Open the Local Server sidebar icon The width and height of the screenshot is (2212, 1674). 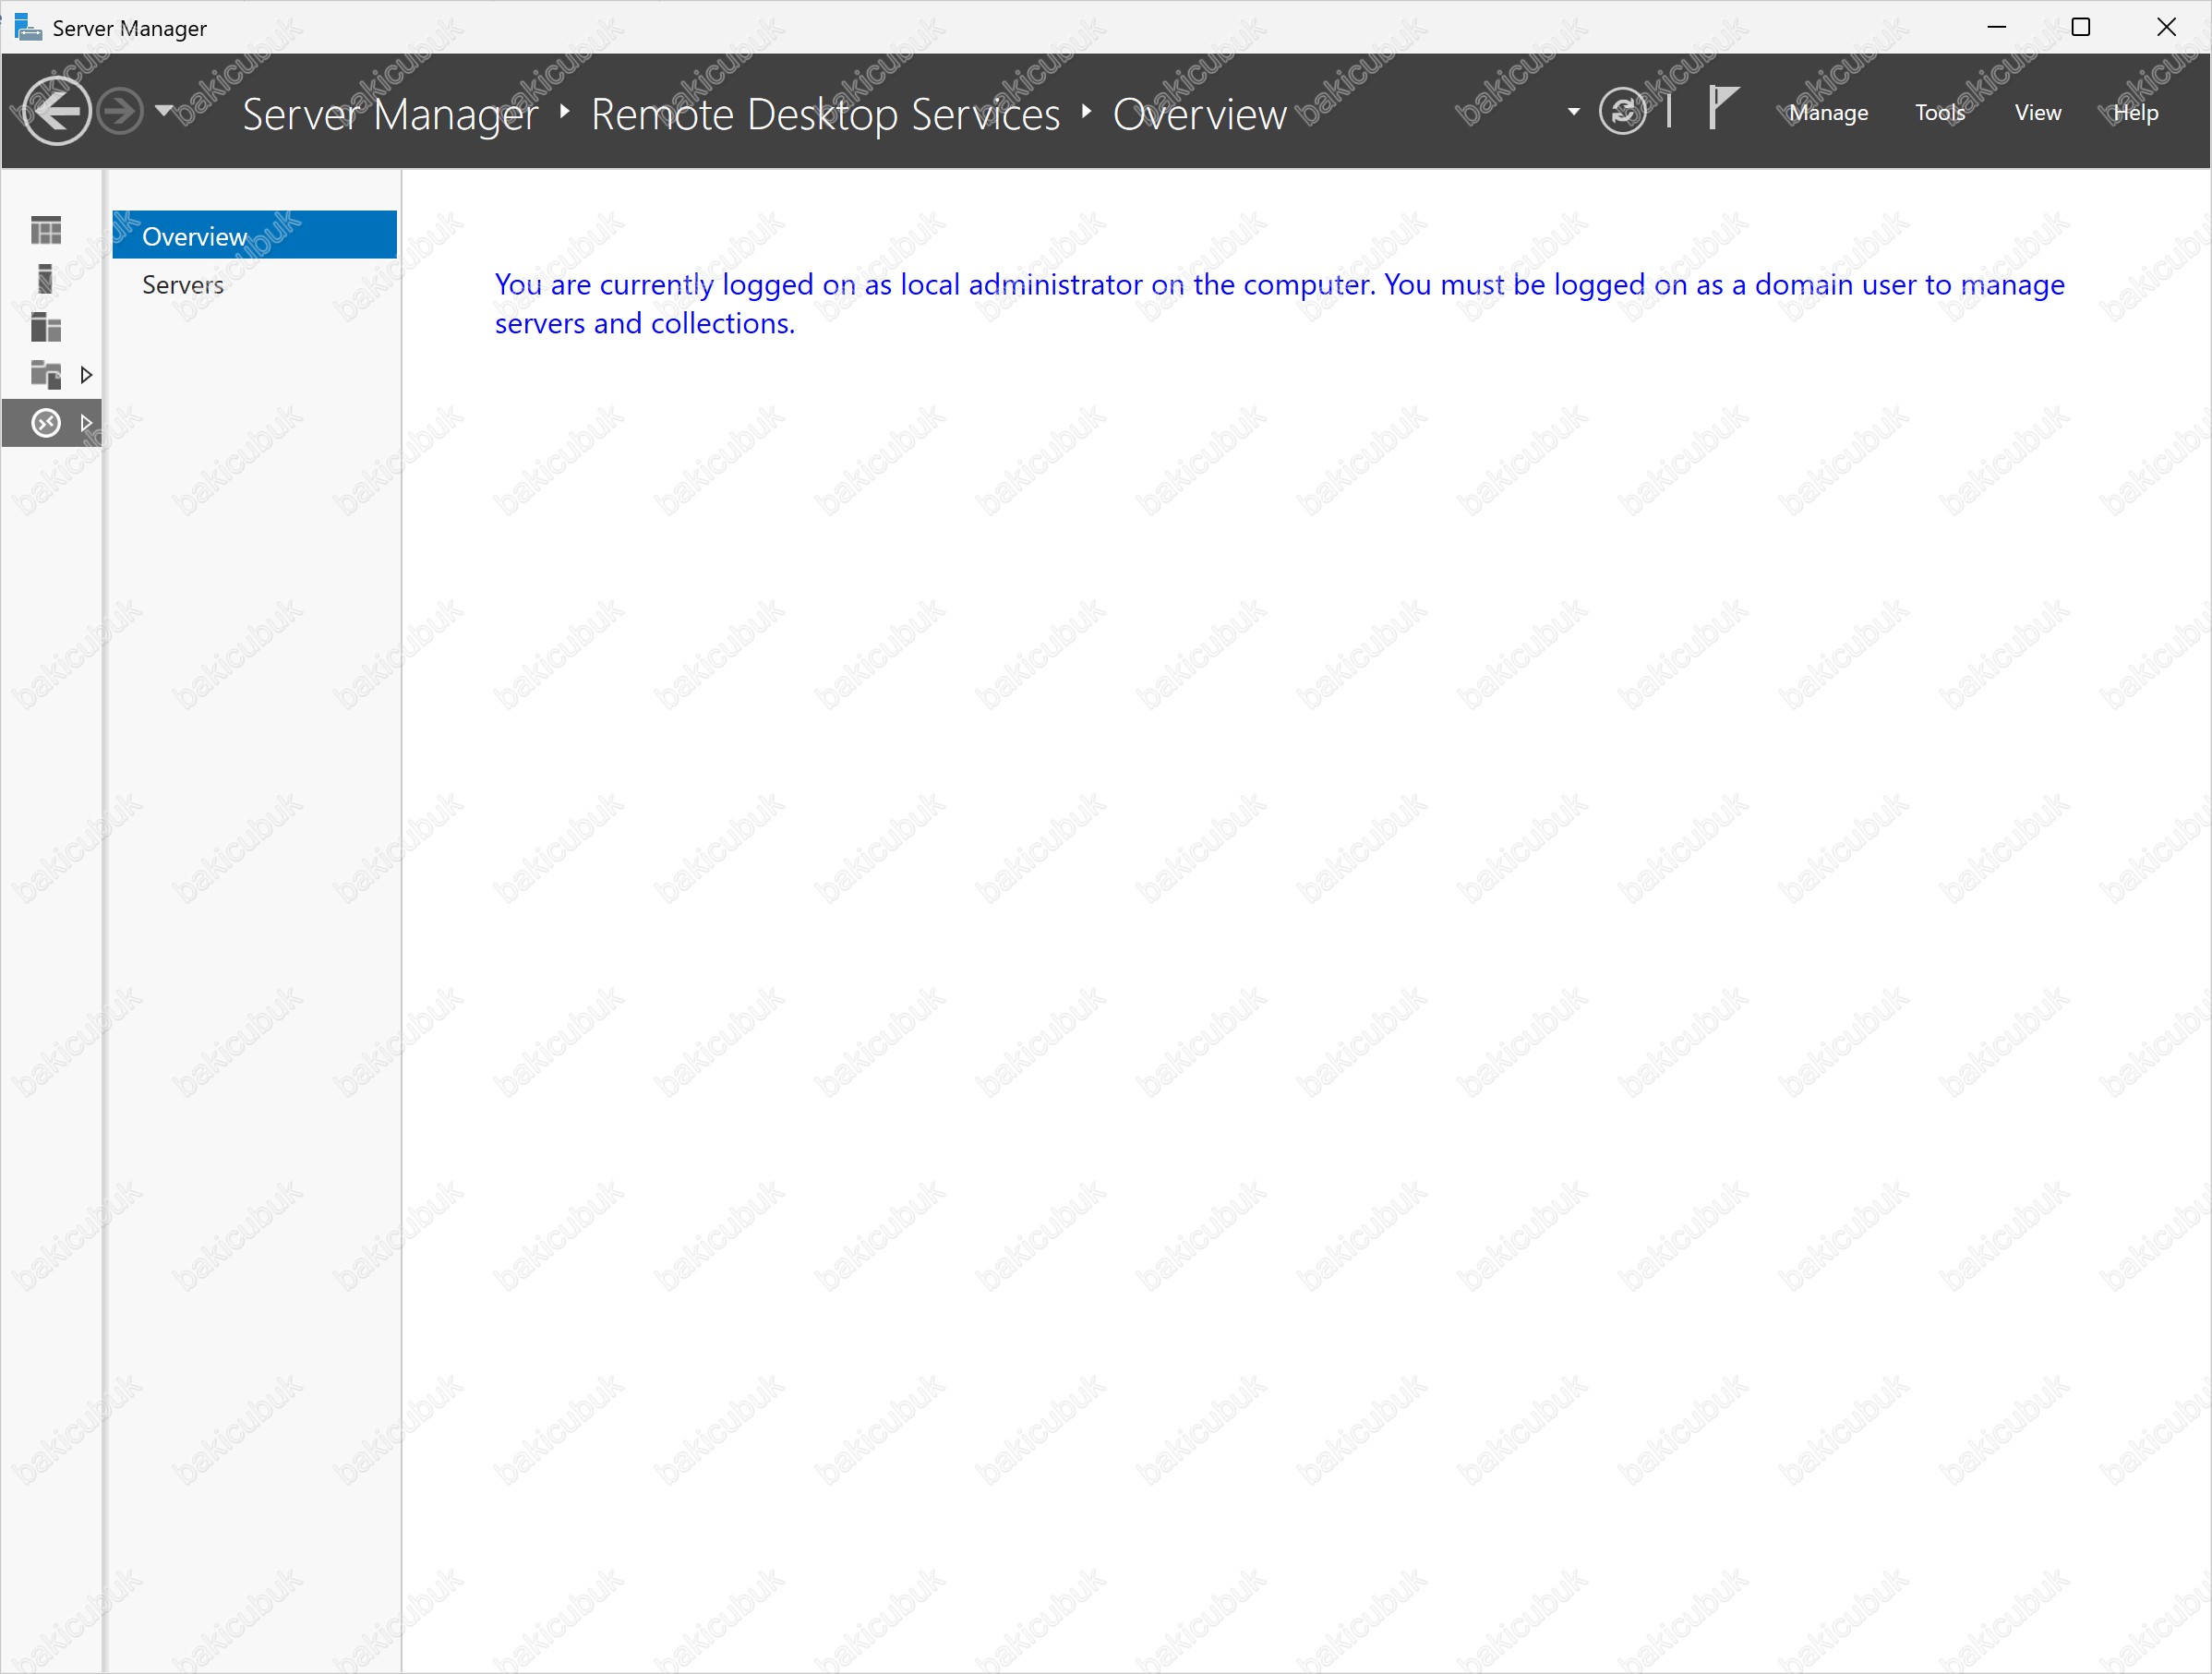46,279
